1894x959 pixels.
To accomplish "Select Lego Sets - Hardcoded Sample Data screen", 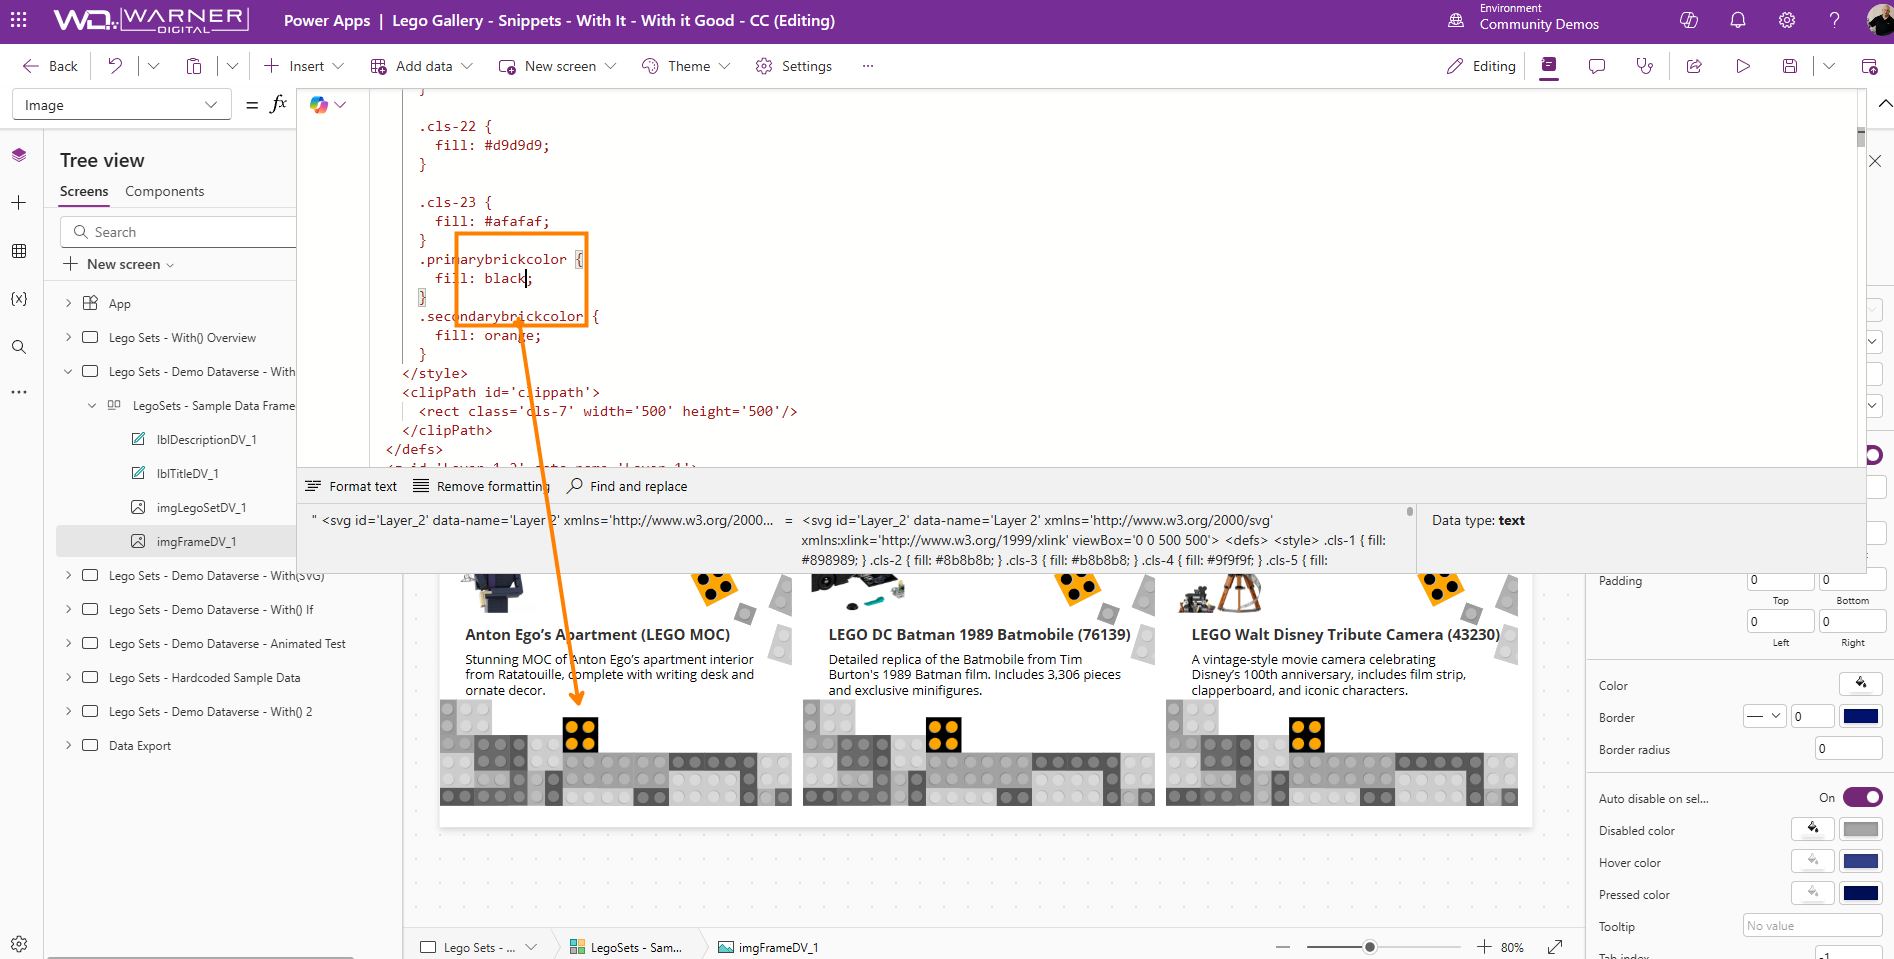I will pyautogui.click(x=204, y=677).
